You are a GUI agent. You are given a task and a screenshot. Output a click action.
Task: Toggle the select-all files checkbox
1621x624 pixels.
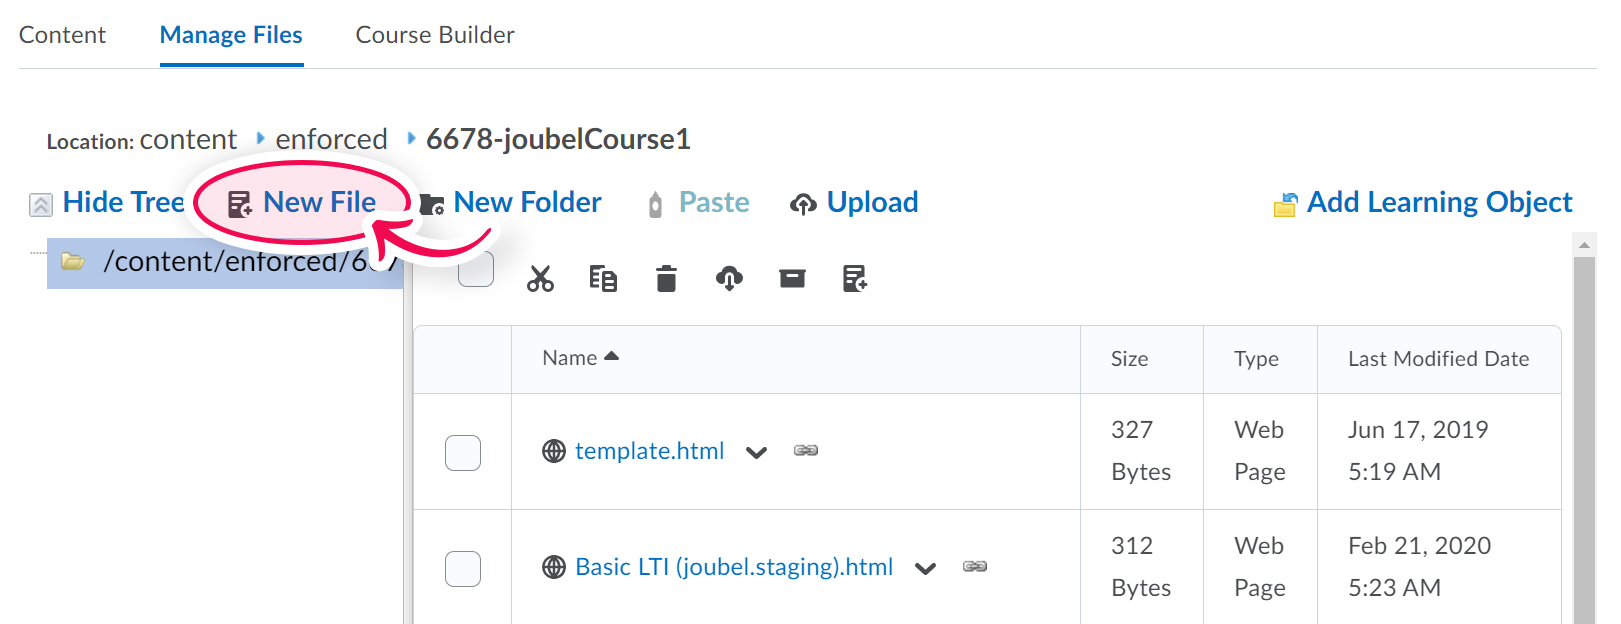tap(476, 270)
